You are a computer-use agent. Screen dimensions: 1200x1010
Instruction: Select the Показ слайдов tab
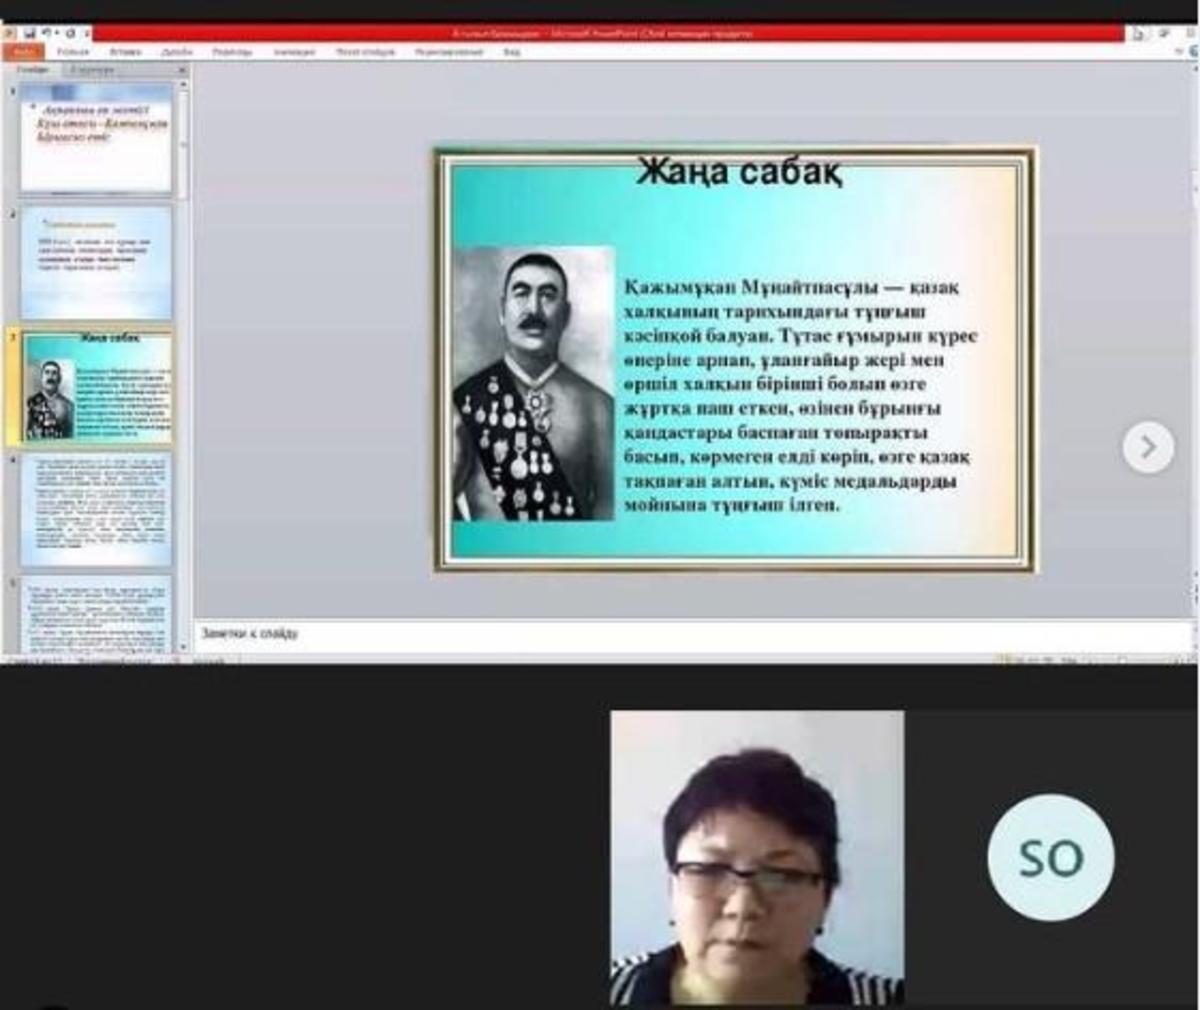[x=365, y=52]
